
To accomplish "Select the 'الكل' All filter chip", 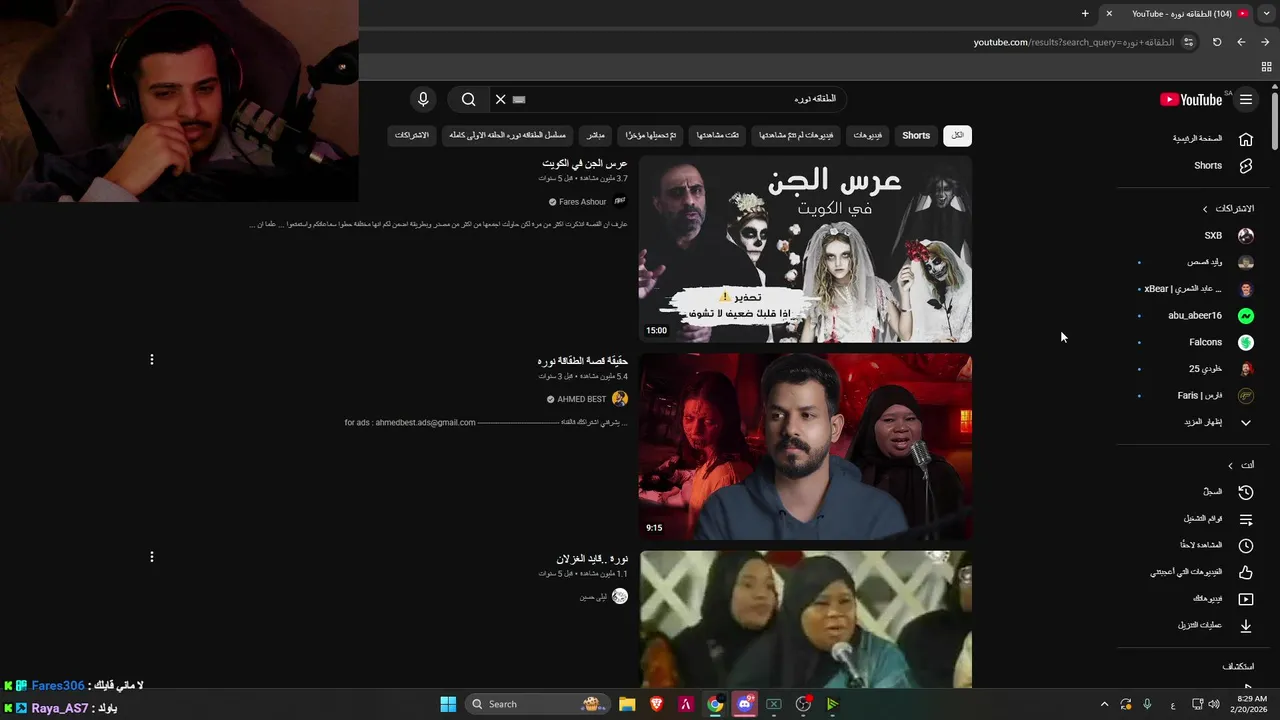I will point(958,136).
